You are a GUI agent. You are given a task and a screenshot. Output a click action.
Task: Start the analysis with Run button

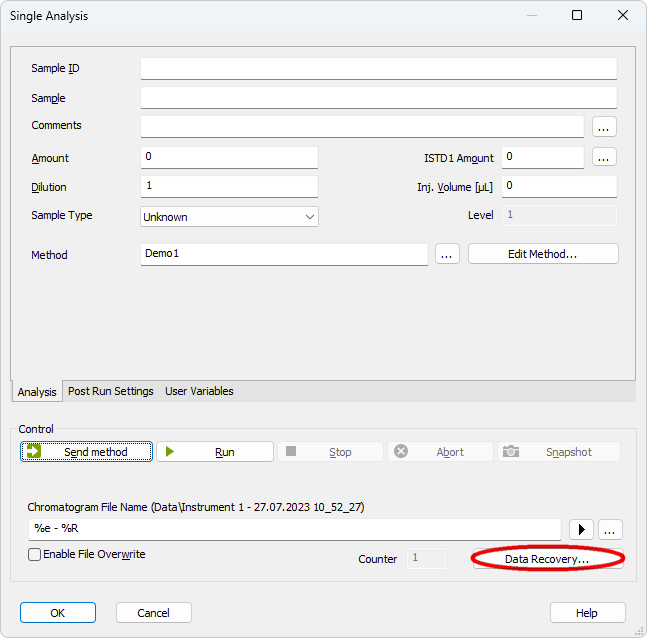click(x=215, y=452)
